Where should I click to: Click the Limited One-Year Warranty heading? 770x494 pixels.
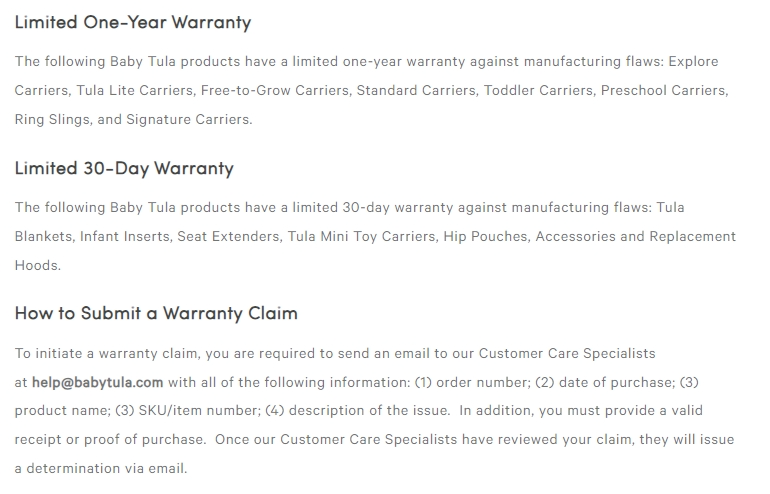[133, 23]
